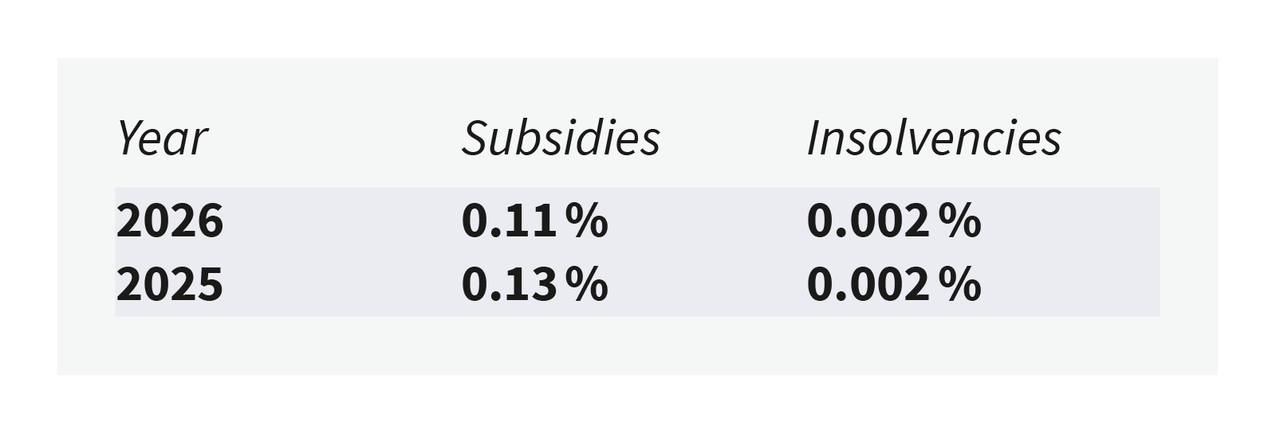Click the gap between 0.13 % and 0.002 %
The height and width of the screenshot is (433, 1276).
[706, 285]
